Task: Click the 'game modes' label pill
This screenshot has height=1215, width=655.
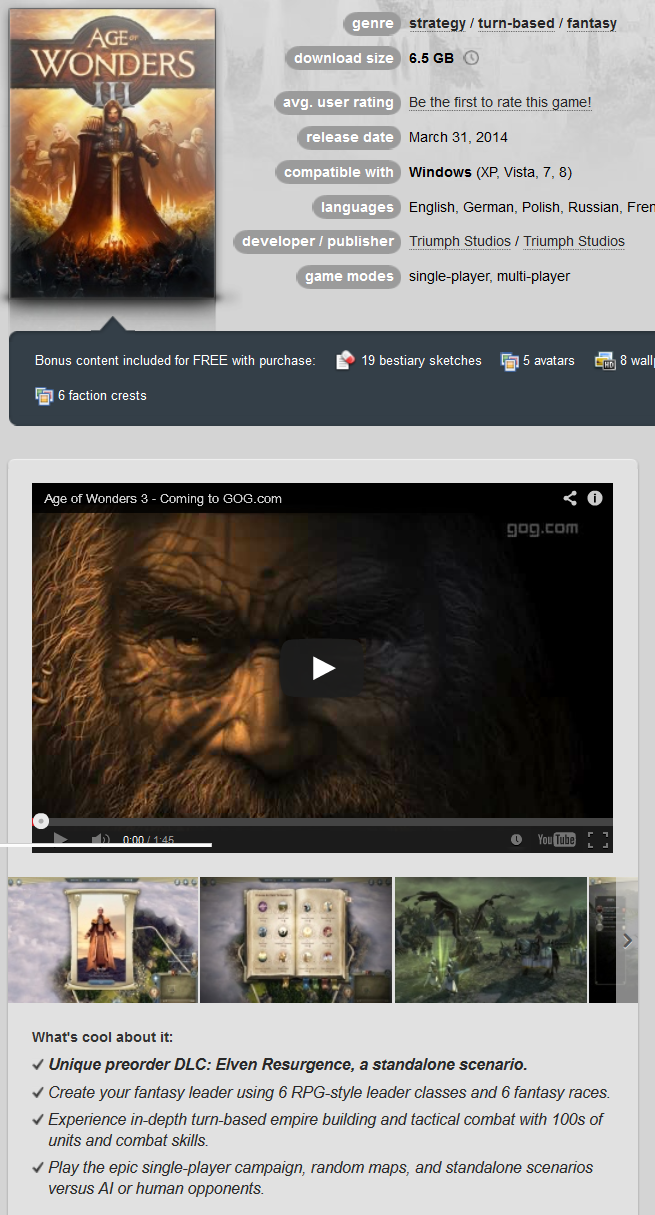Action: pyautogui.click(x=349, y=276)
